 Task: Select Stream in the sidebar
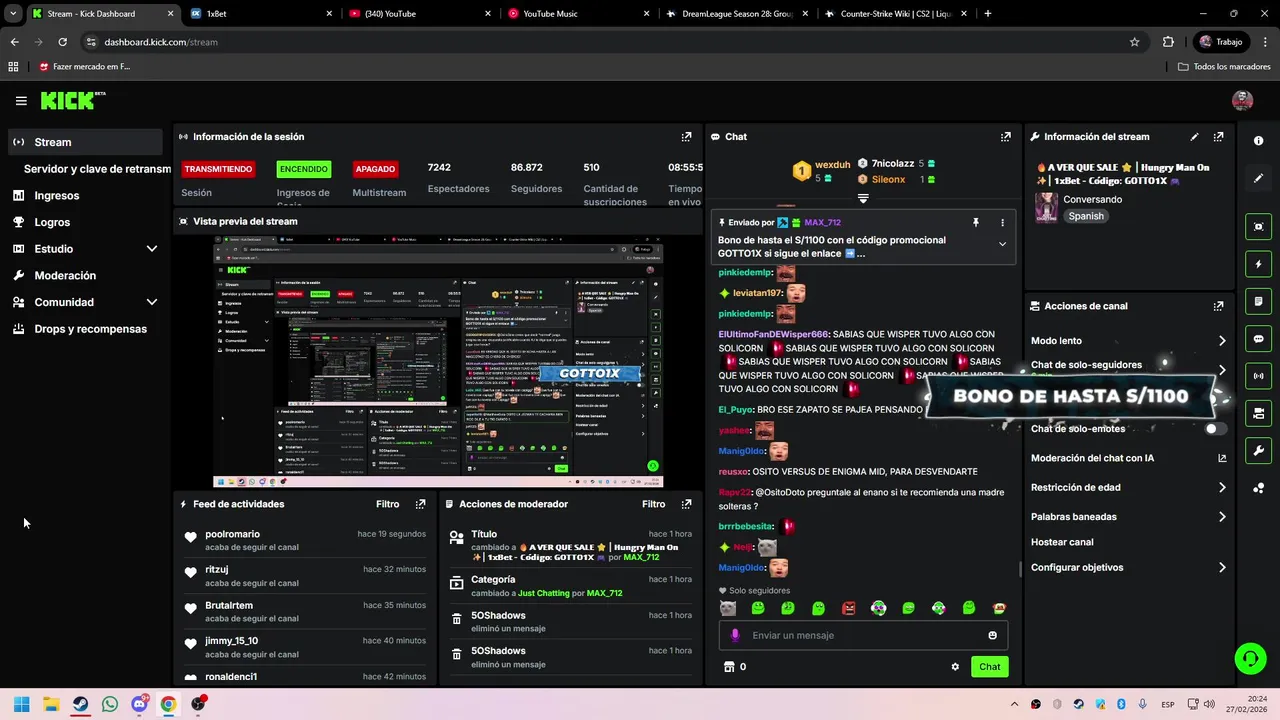85,142
